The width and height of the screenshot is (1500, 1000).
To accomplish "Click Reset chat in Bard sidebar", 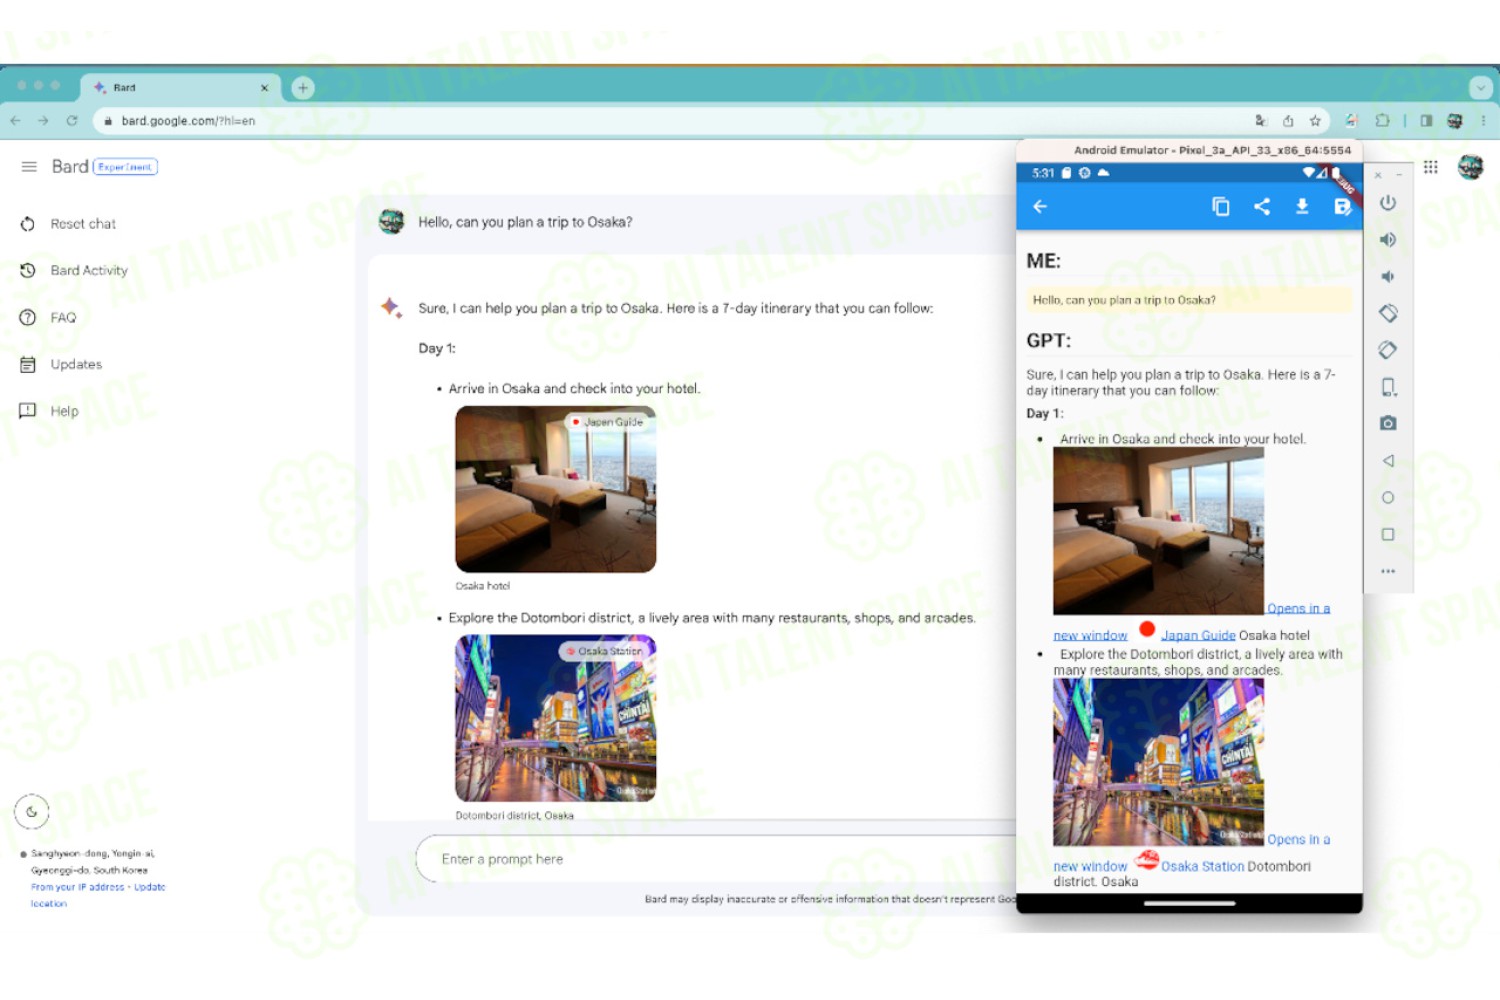I will [x=68, y=224].
